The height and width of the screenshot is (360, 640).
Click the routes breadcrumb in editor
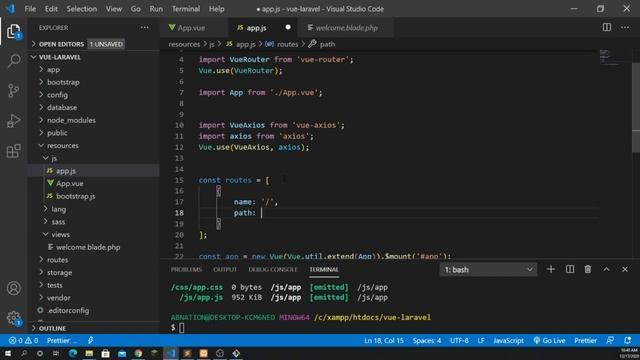click(x=287, y=44)
